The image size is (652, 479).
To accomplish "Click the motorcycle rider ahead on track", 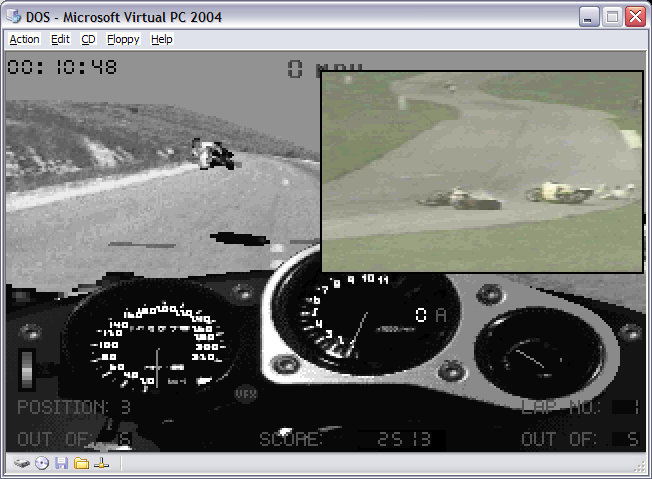I will 212,154.
